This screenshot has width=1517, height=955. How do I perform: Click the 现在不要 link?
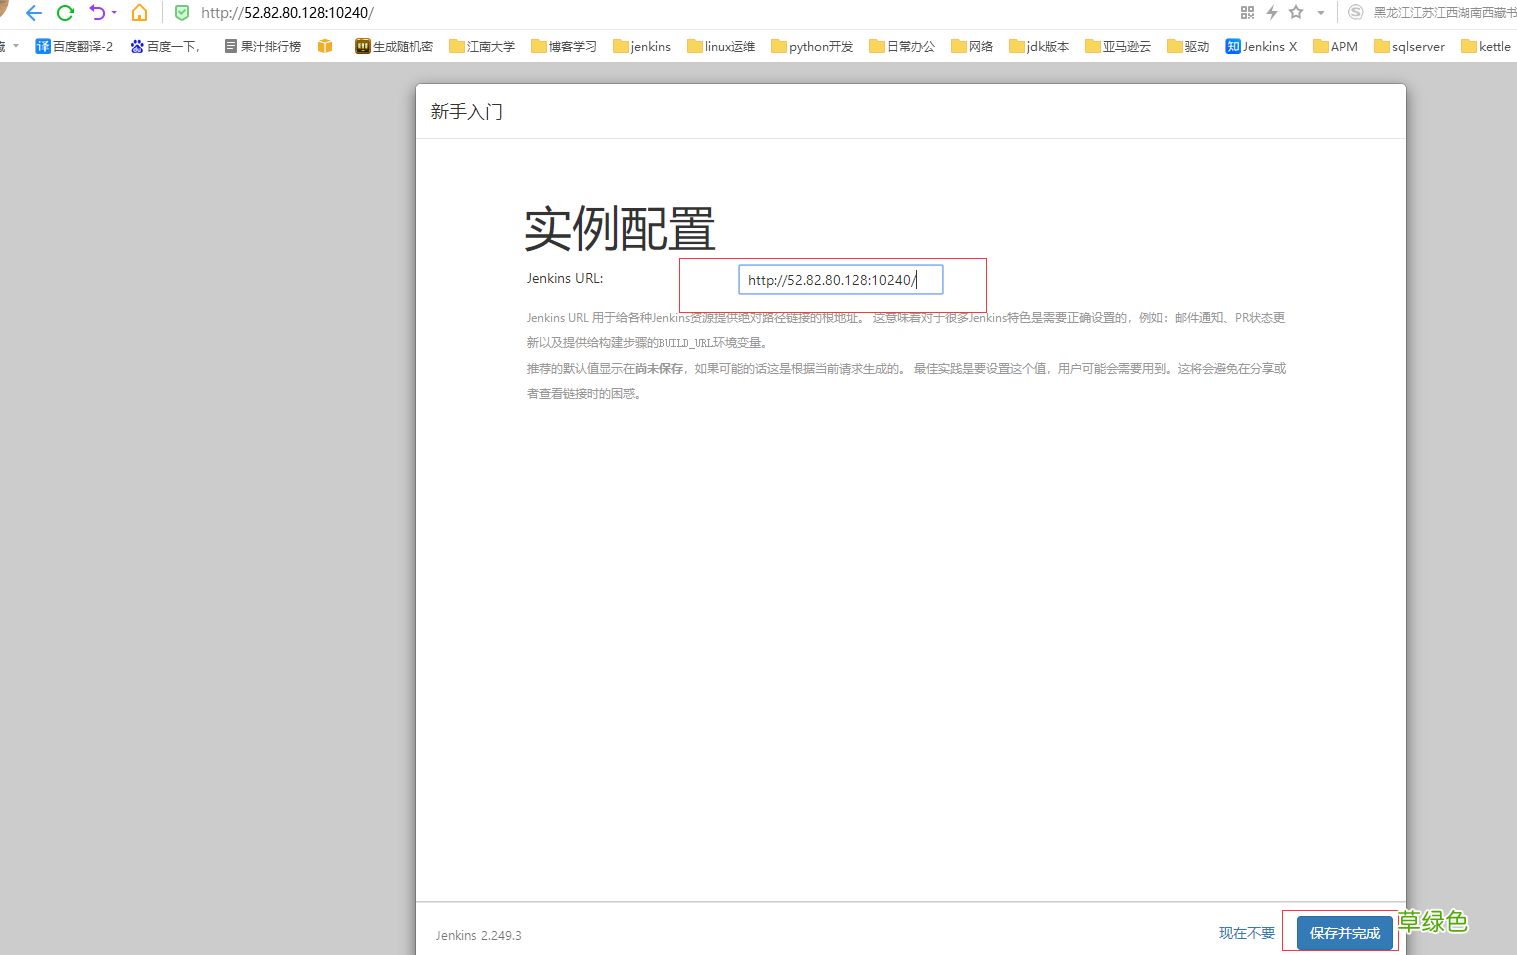click(1245, 931)
